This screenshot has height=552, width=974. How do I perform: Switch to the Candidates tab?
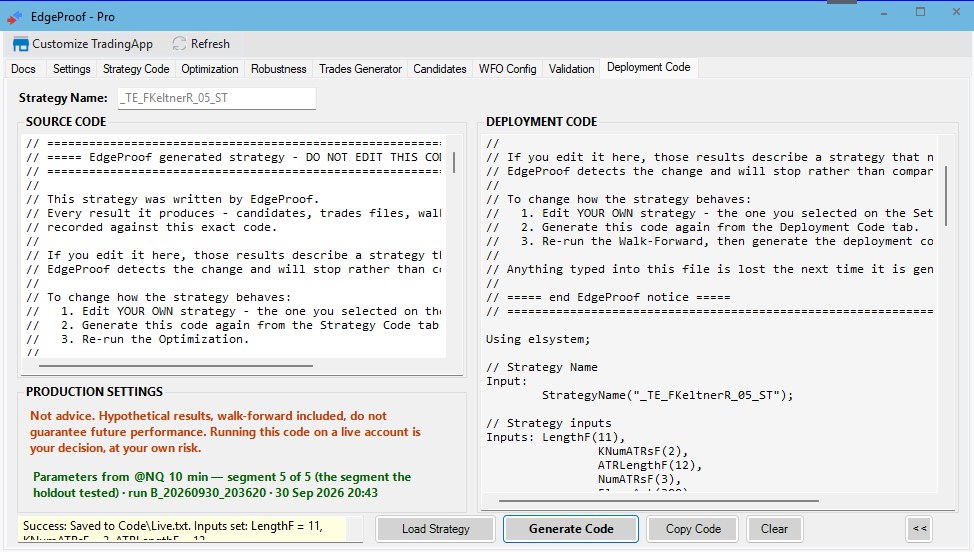click(440, 69)
